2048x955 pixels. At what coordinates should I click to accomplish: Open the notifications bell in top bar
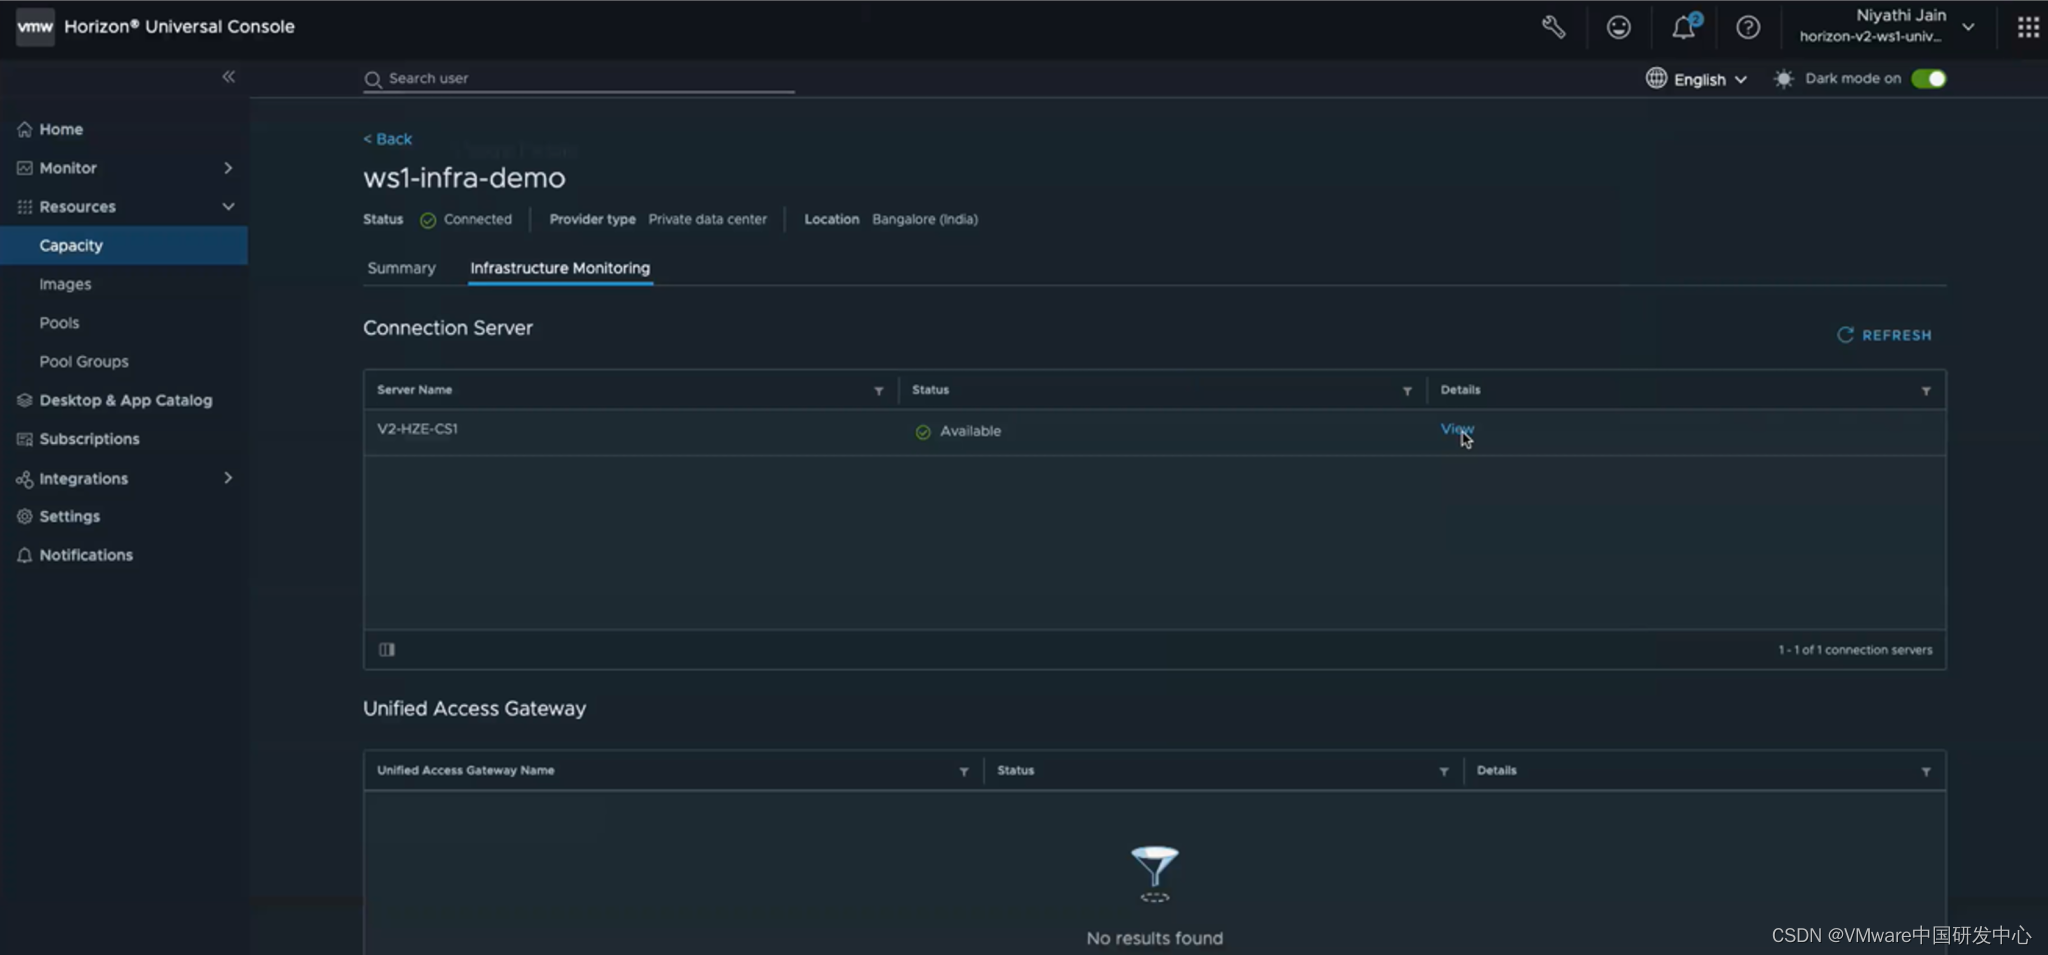(x=1685, y=26)
